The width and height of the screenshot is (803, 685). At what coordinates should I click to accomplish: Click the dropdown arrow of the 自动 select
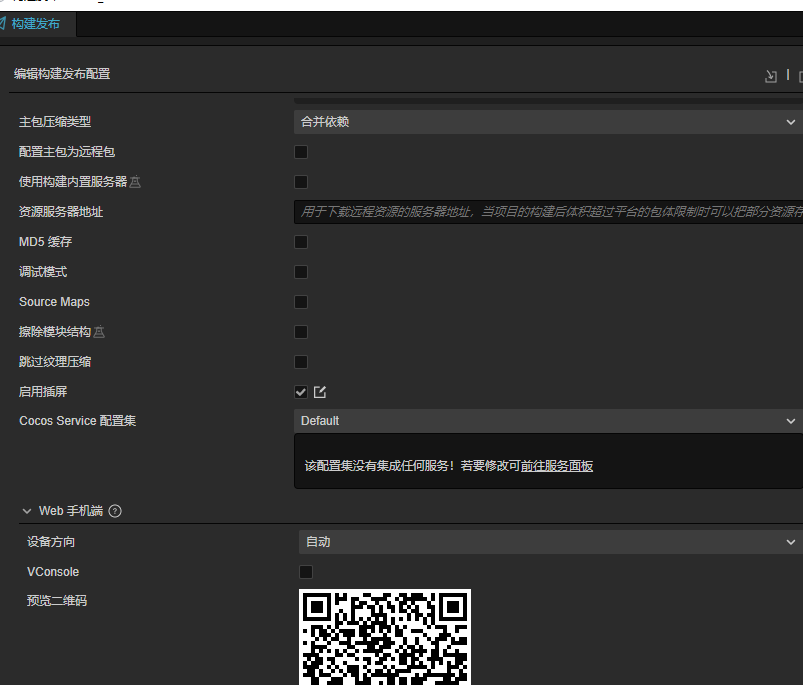791,542
